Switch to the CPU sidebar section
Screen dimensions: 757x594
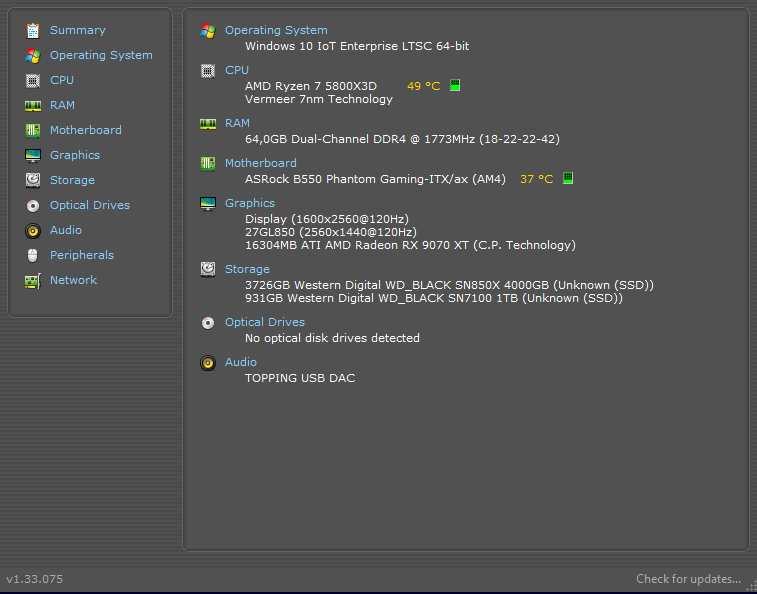(x=62, y=80)
